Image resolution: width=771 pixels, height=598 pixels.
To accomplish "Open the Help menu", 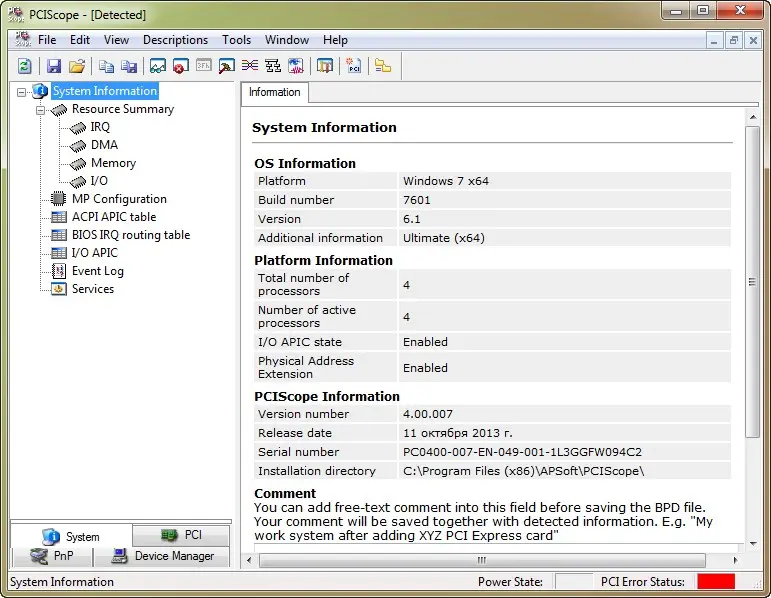I will pos(335,40).
